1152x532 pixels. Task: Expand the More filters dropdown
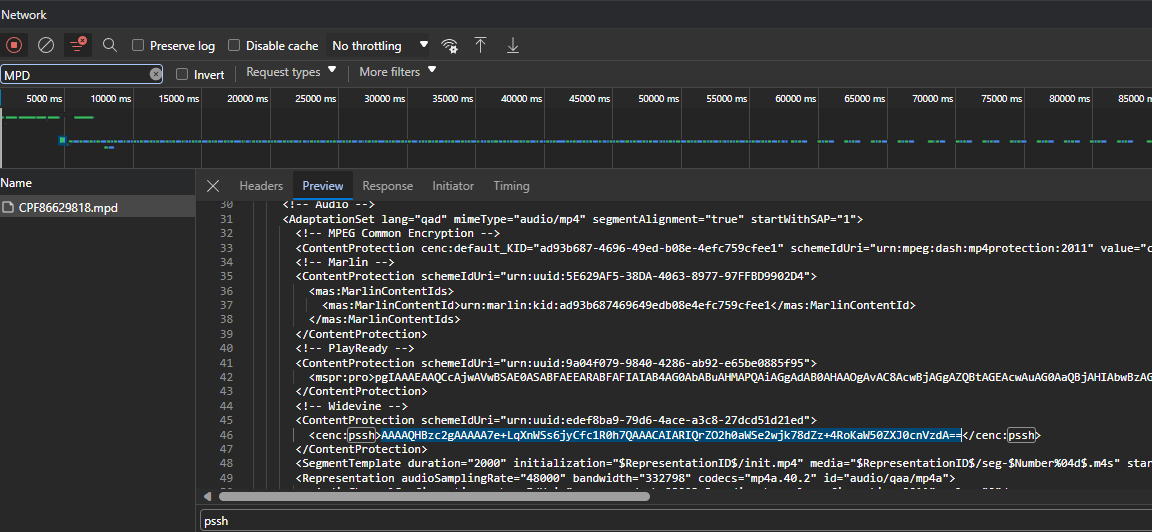pos(398,72)
